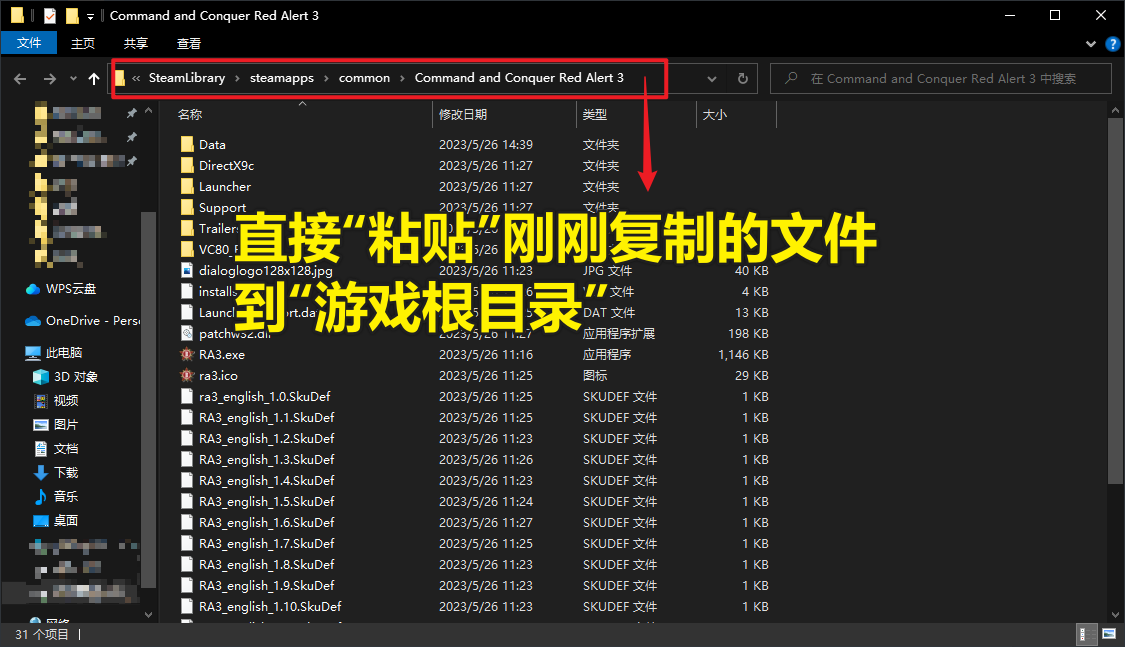The height and width of the screenshot is (647, 1125).
Task: Select the Launcher folder icon
Action: (x=187, y=186)
